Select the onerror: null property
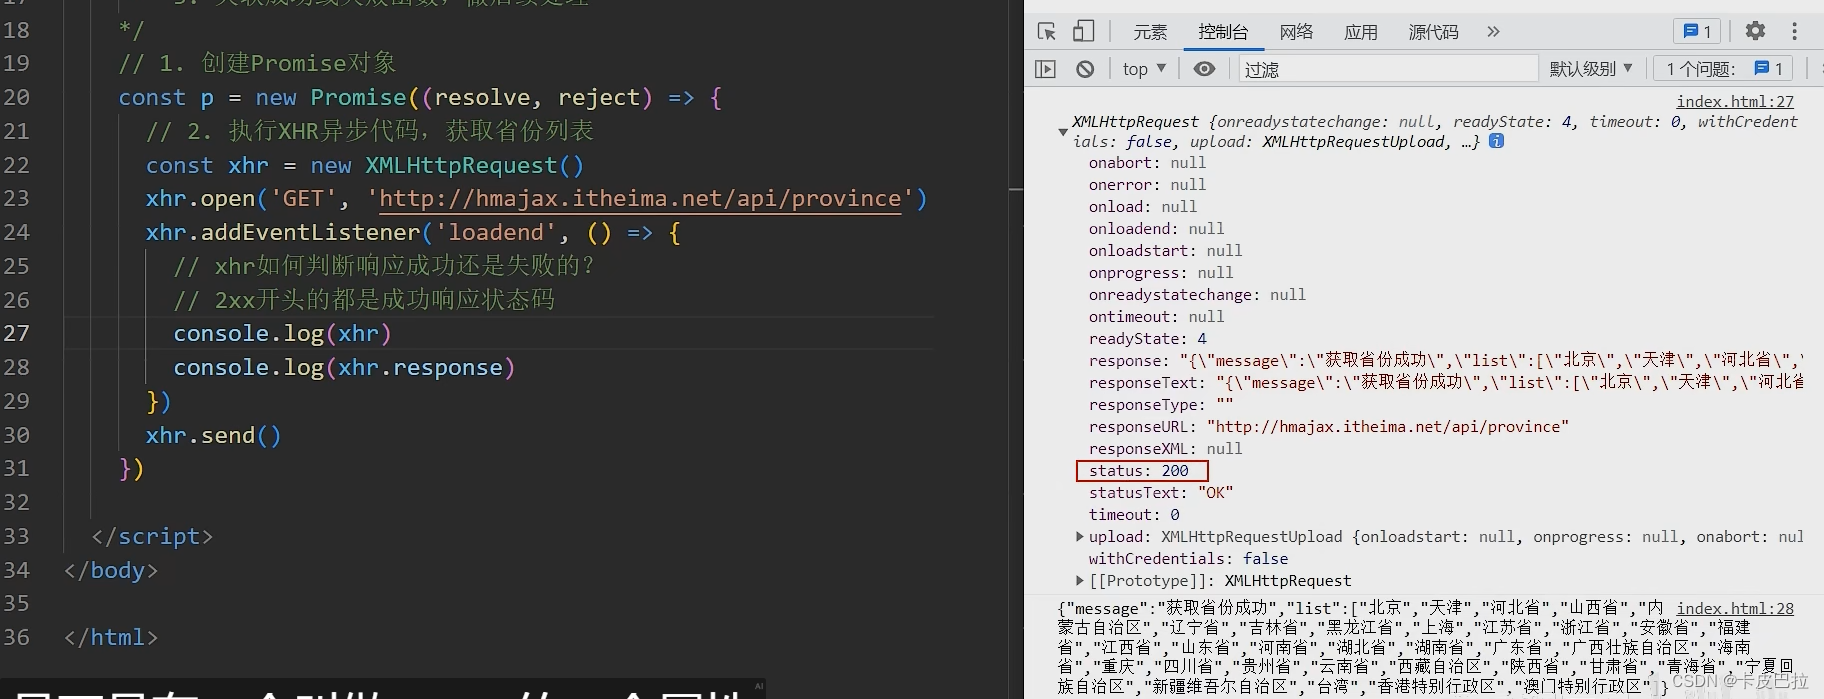Screen dimensions: 1824x699 1147,185
